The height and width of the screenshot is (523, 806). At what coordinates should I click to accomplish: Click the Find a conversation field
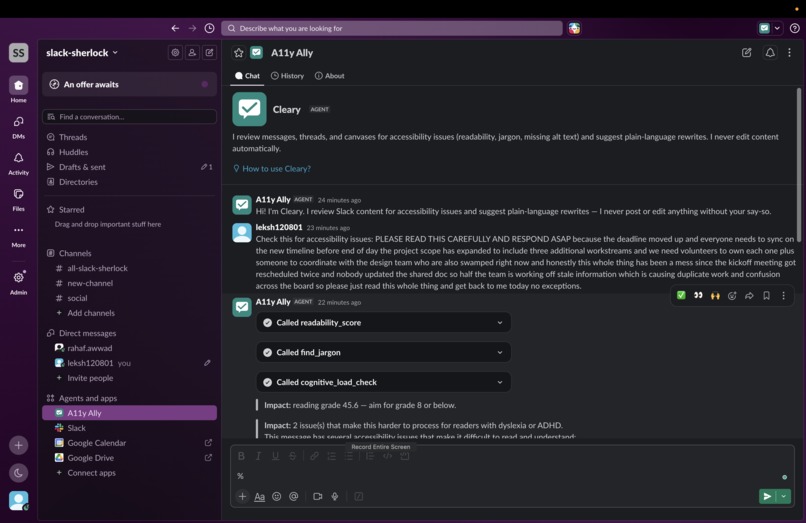click(x=130, y=117)
